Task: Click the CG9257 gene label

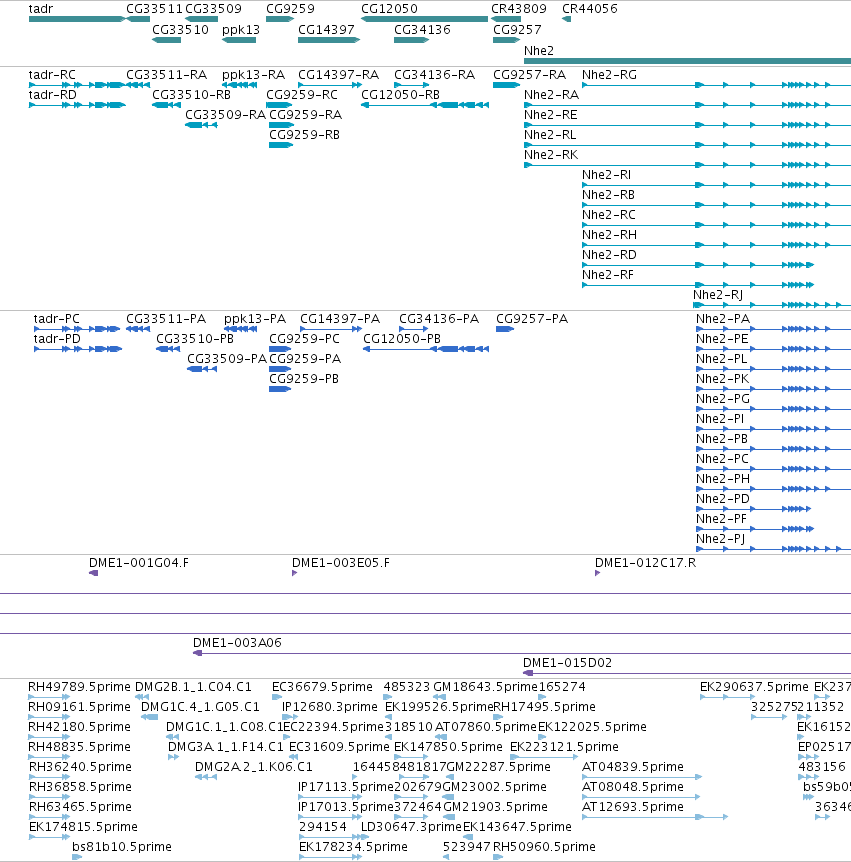Action: [x=517, y=30]
